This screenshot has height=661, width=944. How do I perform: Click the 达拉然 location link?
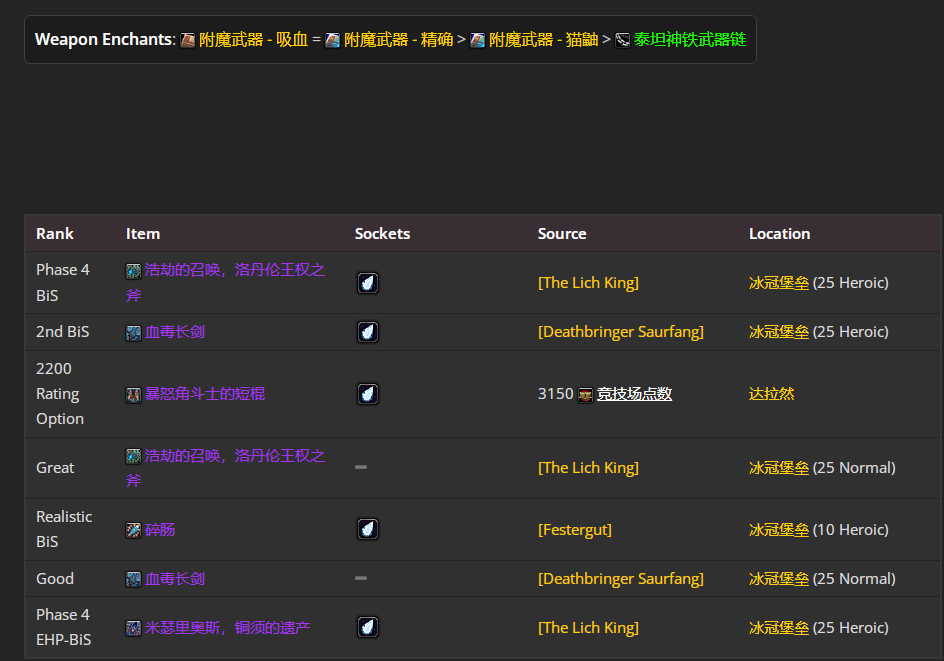[771, 394]
